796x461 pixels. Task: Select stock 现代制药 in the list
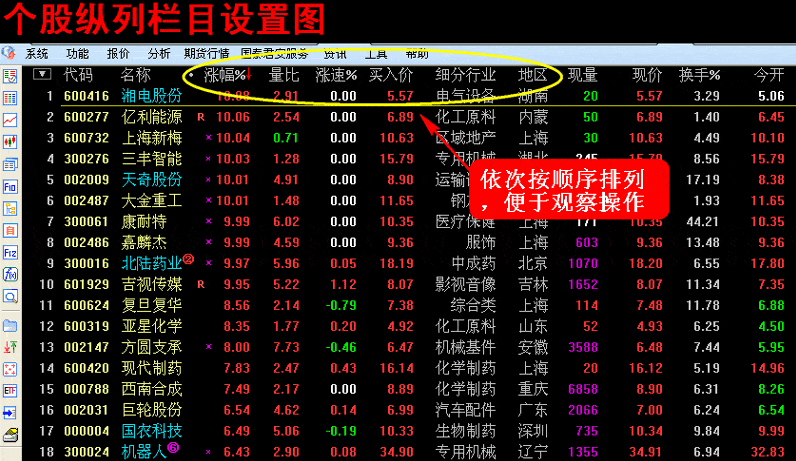pyautogui.click(x=151, y=369)
